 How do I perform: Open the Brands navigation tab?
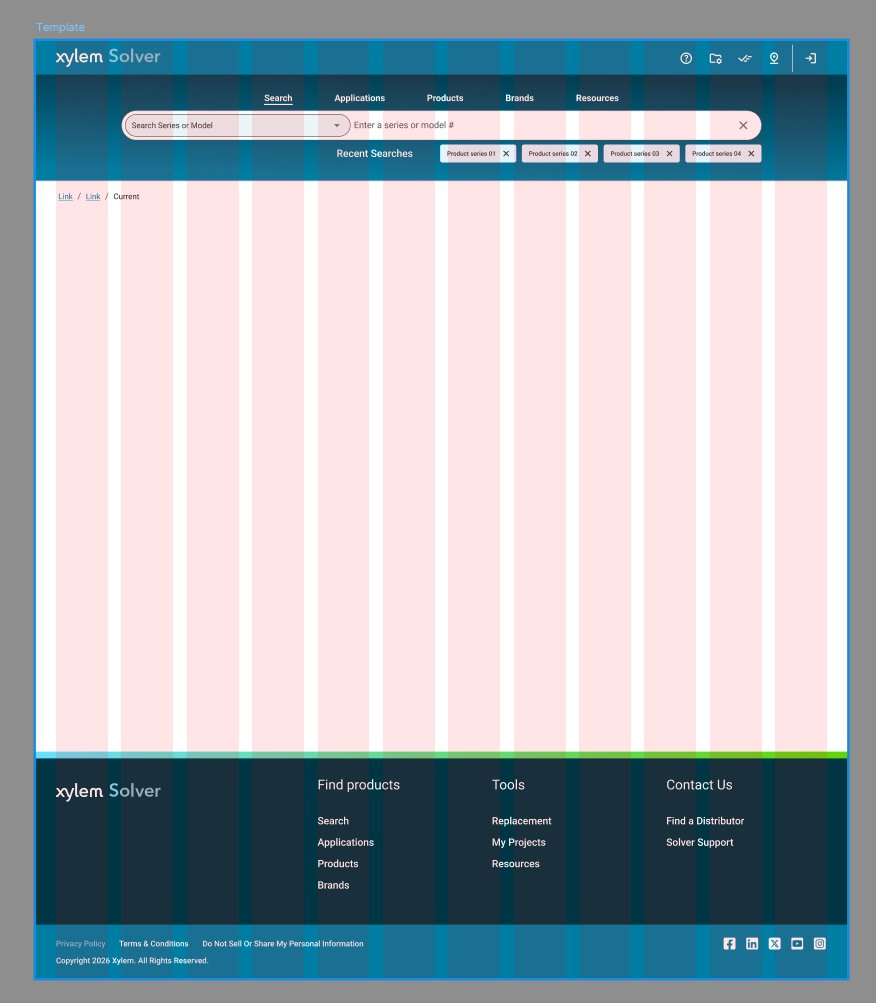519,98
